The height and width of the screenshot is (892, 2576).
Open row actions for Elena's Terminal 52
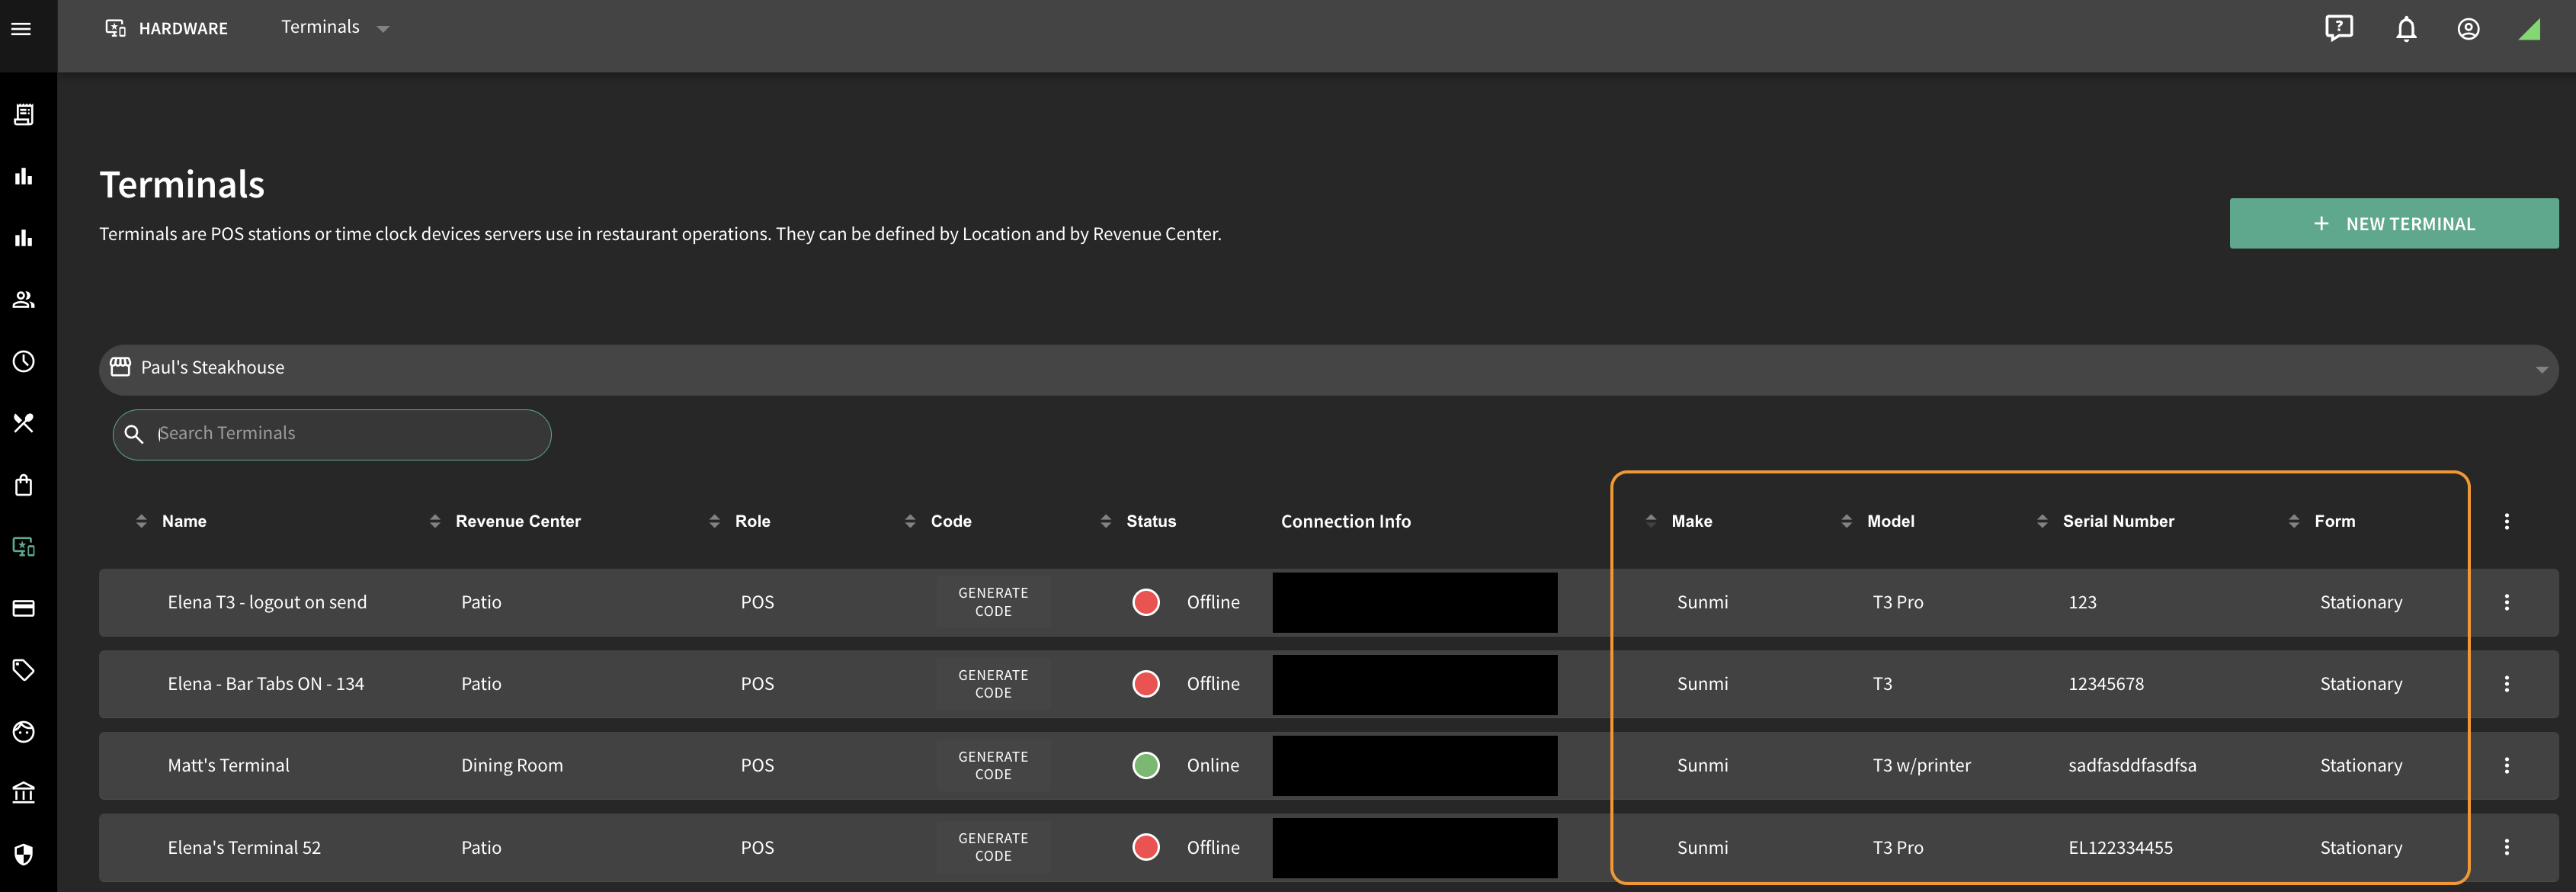[x=2506, y=847]
